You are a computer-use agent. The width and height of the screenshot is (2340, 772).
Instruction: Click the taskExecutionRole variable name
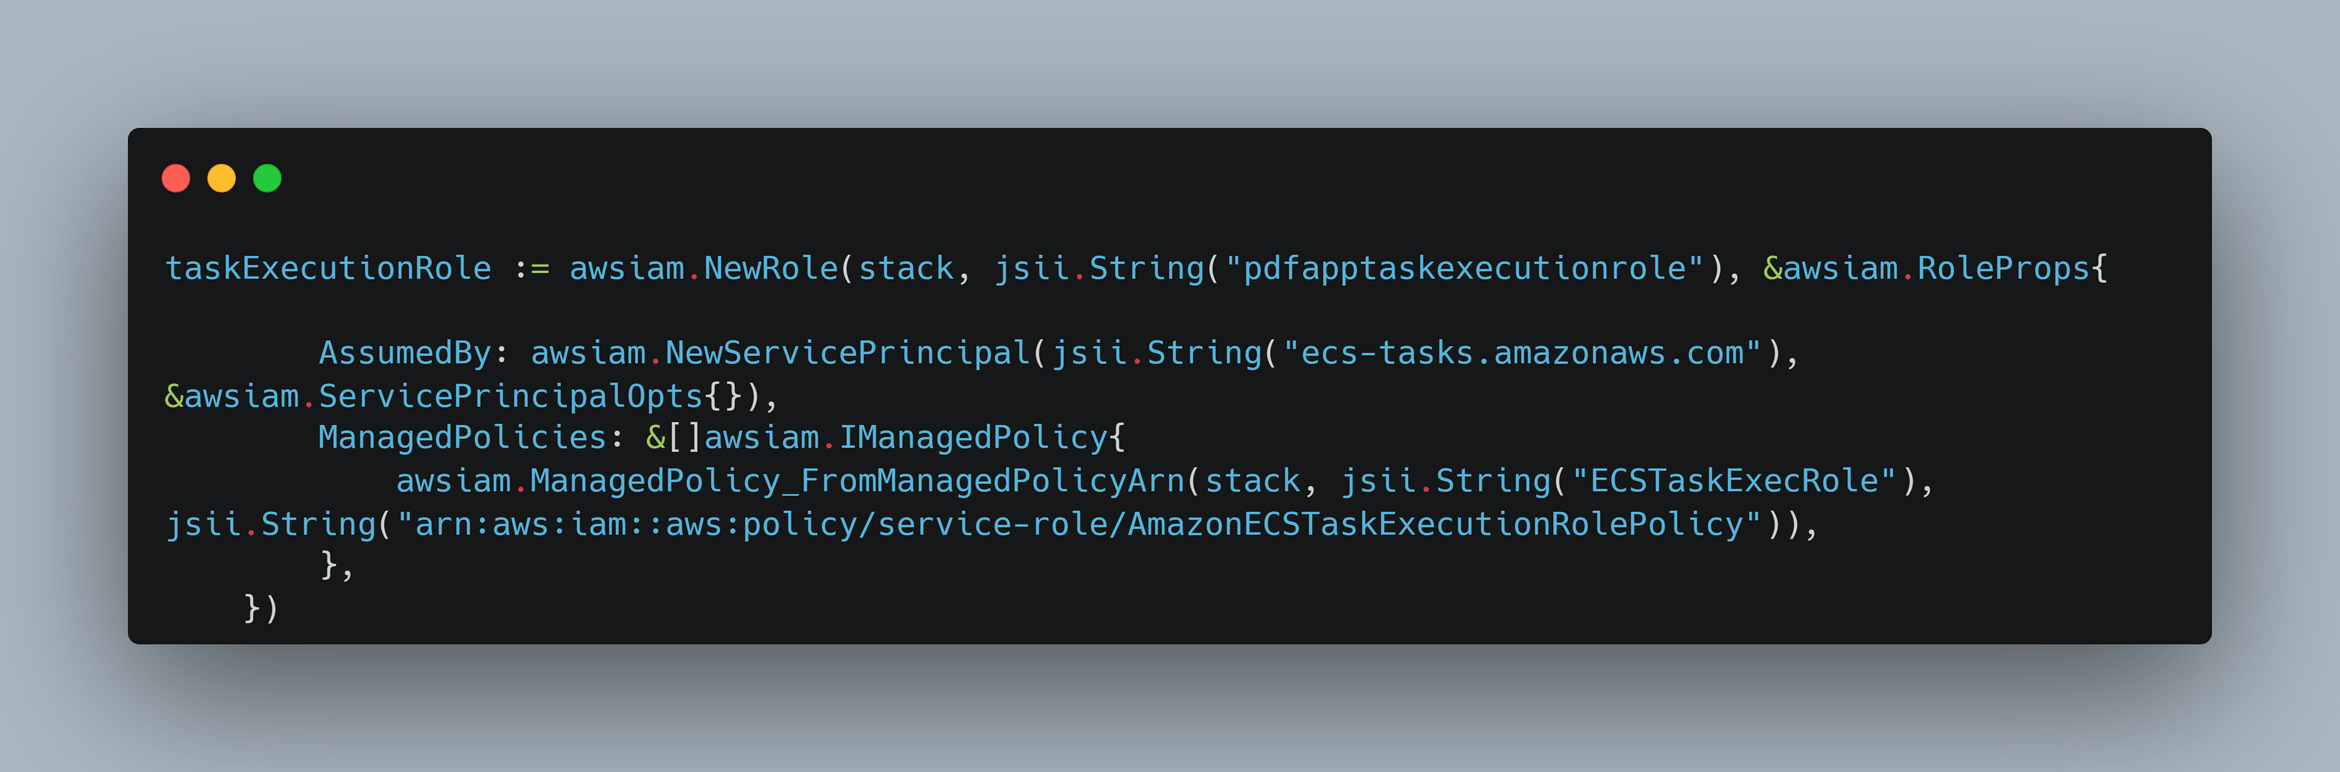328,269
